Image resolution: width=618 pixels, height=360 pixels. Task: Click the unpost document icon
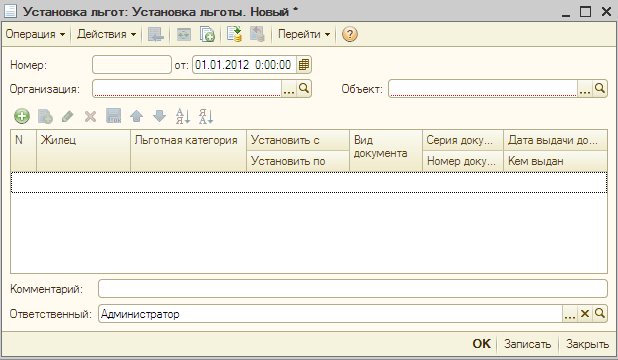(x=257, y=34)
